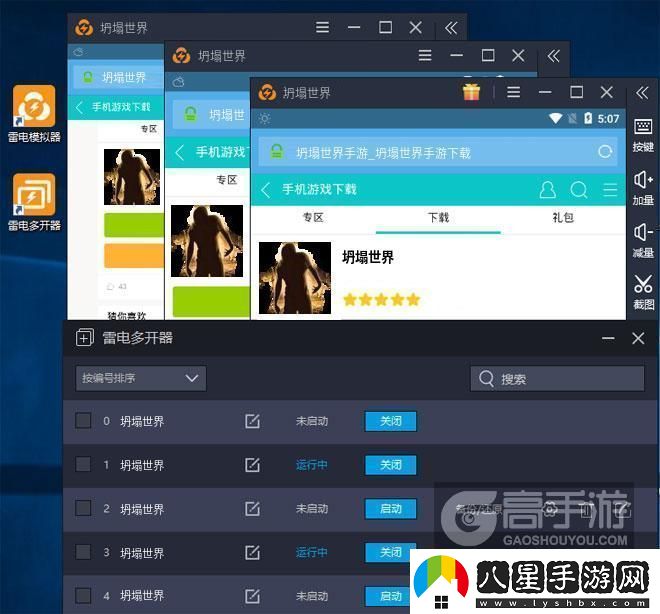Open the search magnifier icon in teal header
Screen dimensions: 660x614
click(579, 190)
